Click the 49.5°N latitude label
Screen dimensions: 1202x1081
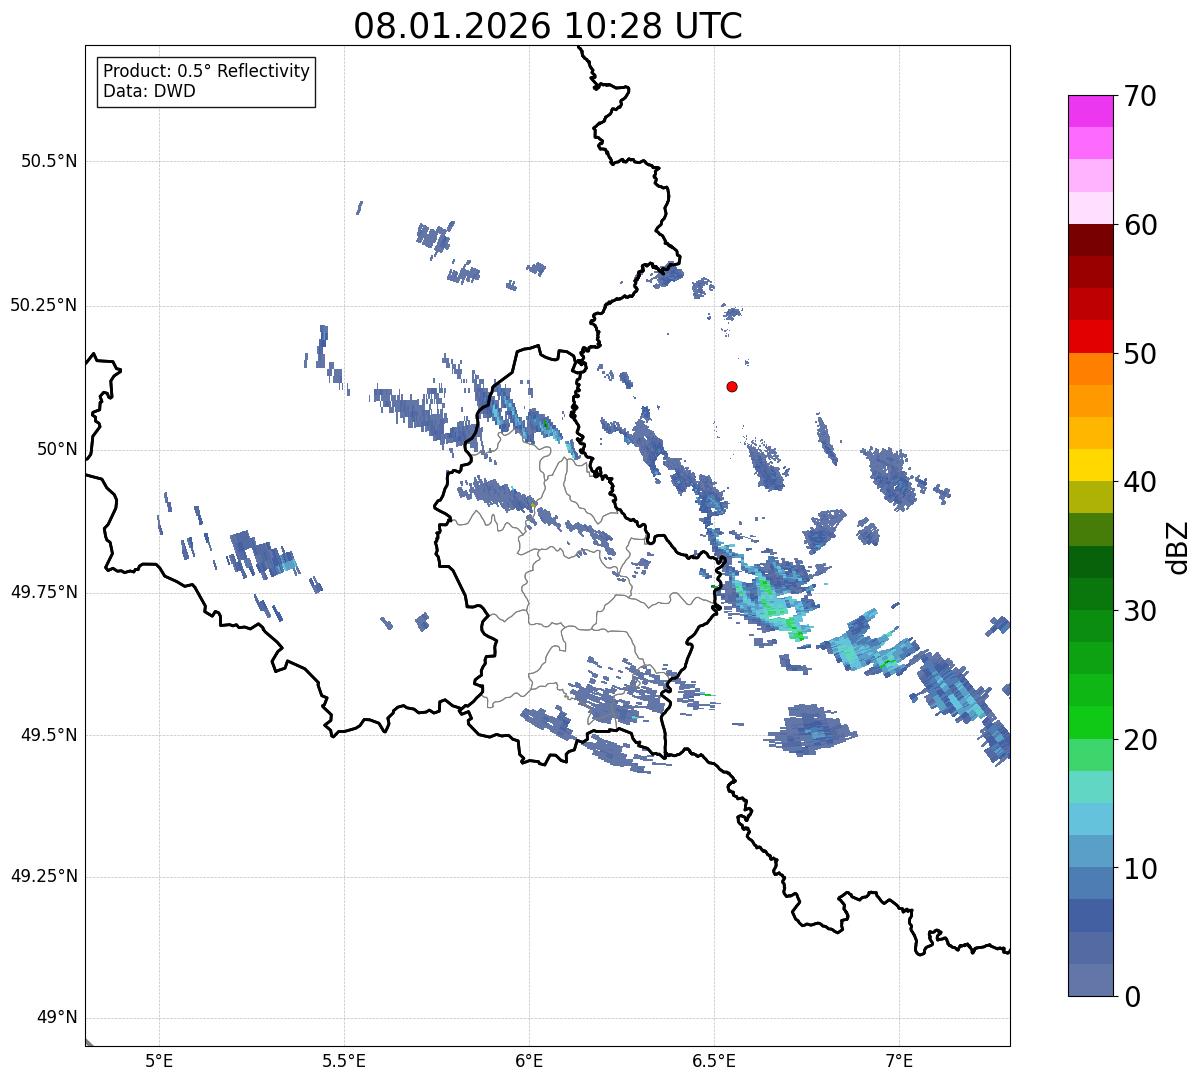pyautogui.click(x=49, y=735)
